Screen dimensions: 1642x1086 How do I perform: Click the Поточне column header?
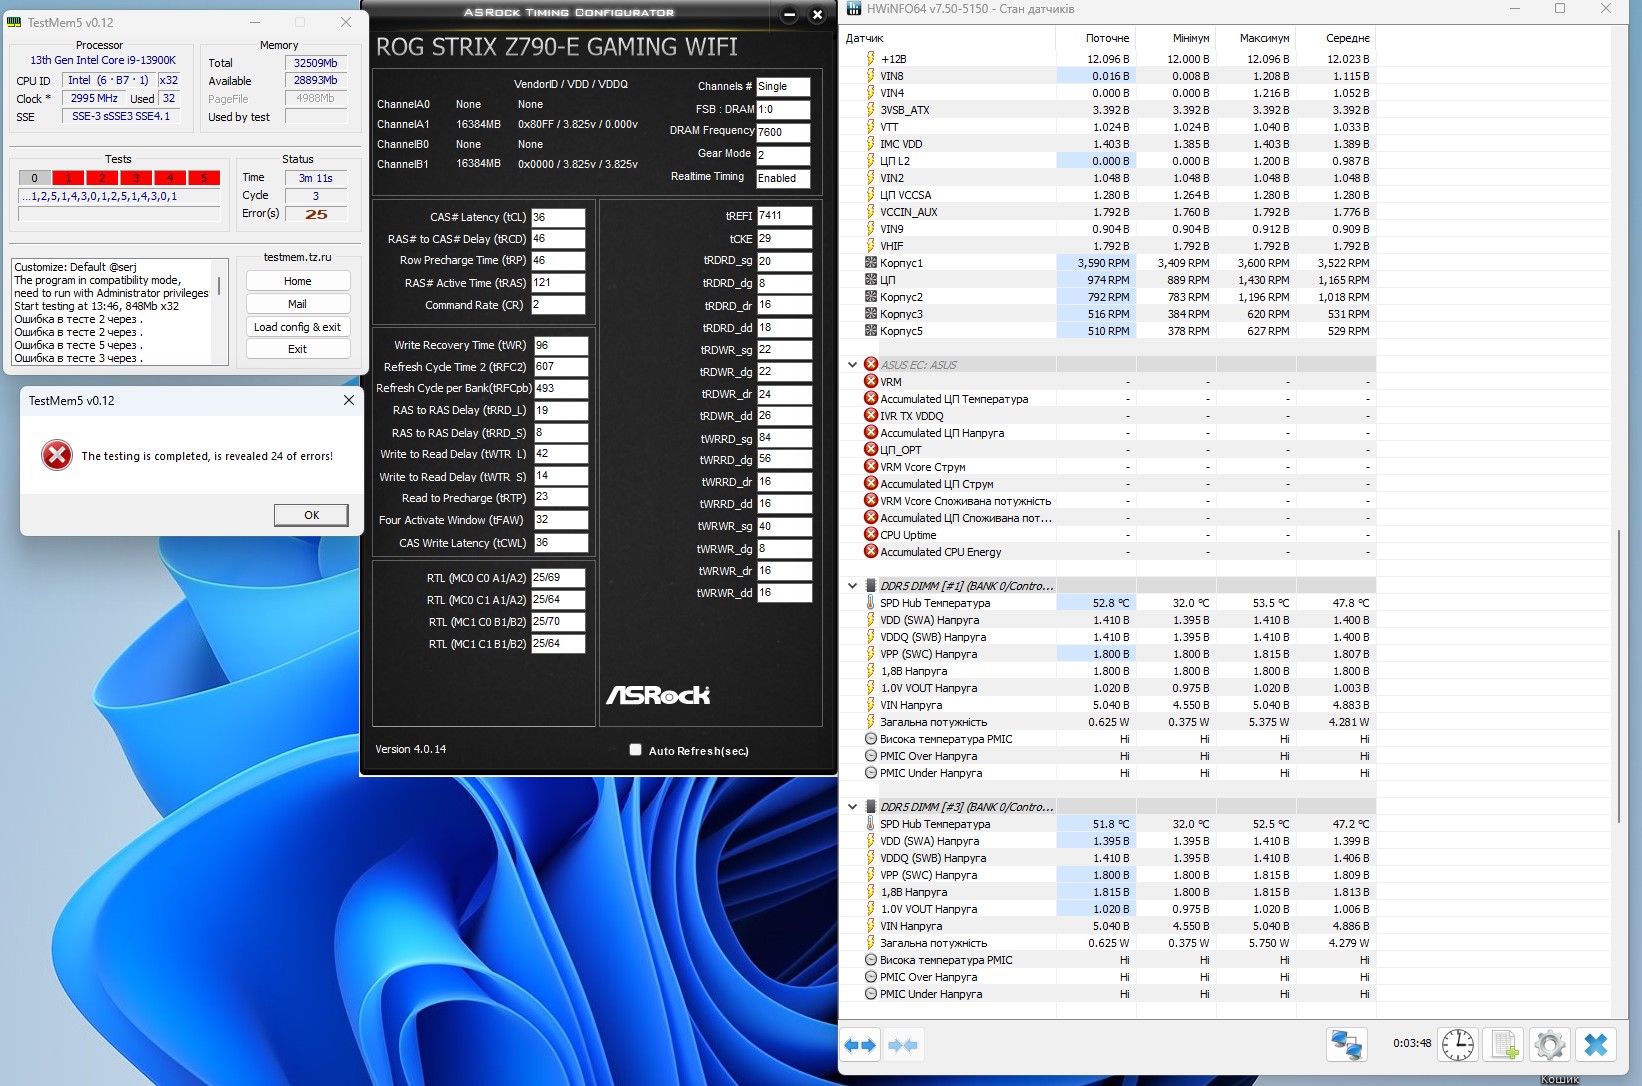(1095, 38)
